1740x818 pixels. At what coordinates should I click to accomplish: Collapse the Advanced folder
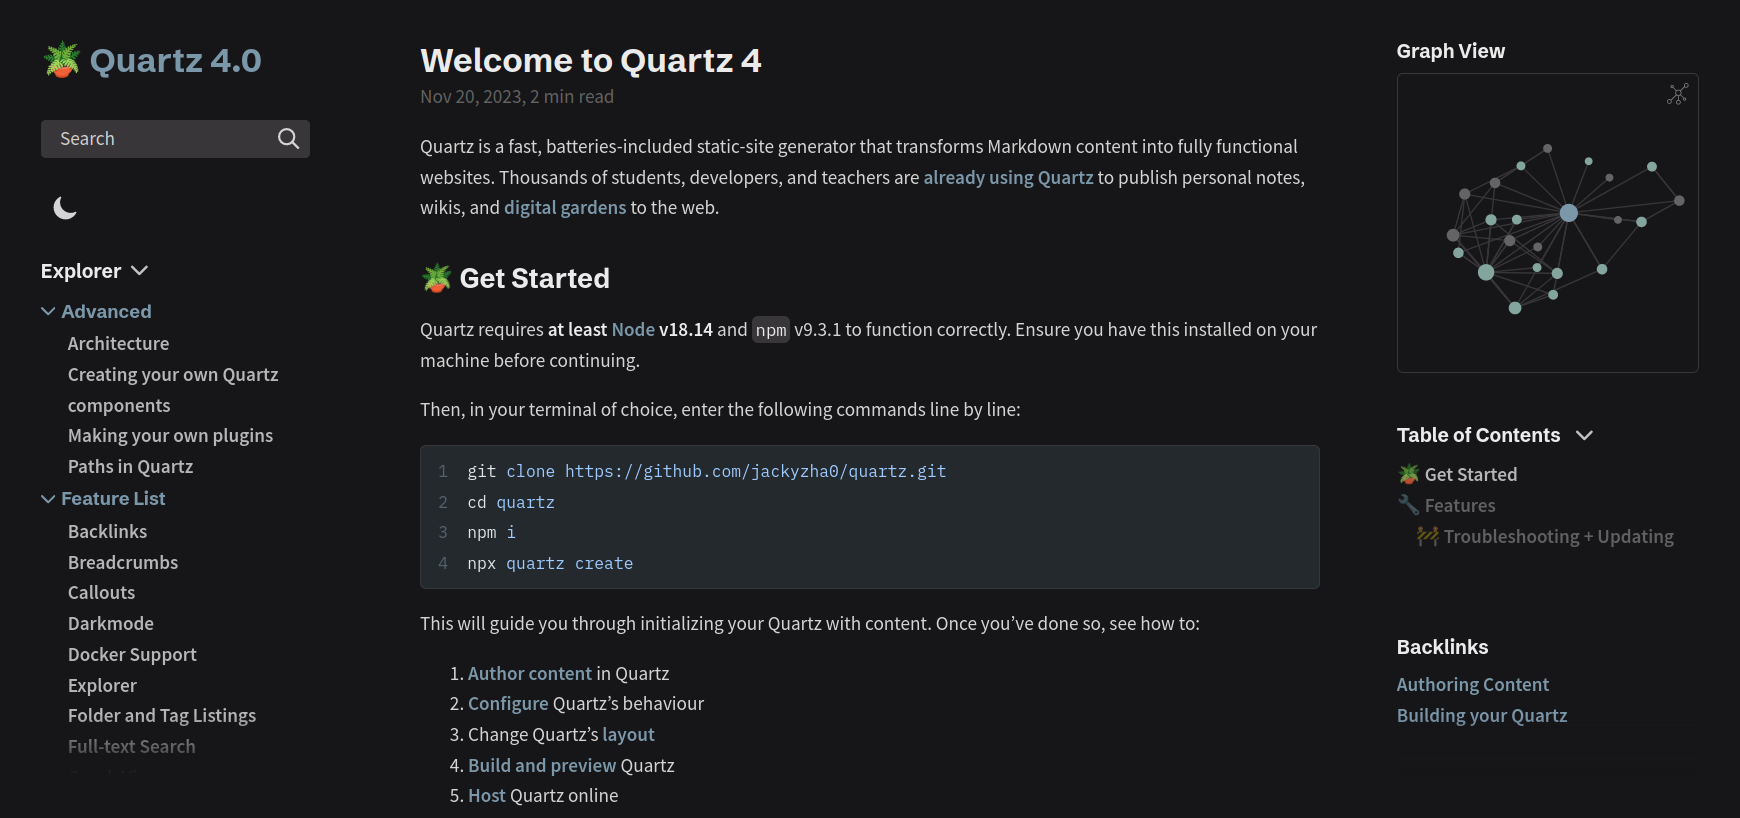pyautogui.click(x=48, y=312)
